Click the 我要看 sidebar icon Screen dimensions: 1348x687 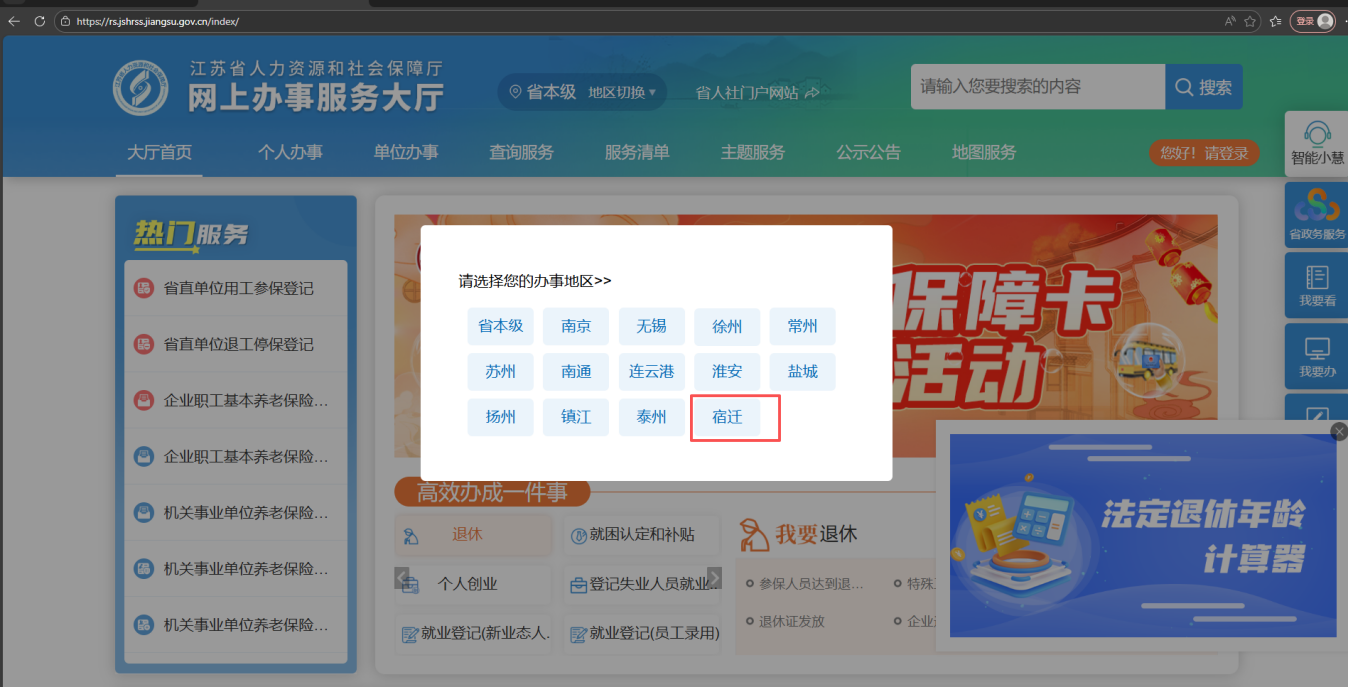[1316, 277]
